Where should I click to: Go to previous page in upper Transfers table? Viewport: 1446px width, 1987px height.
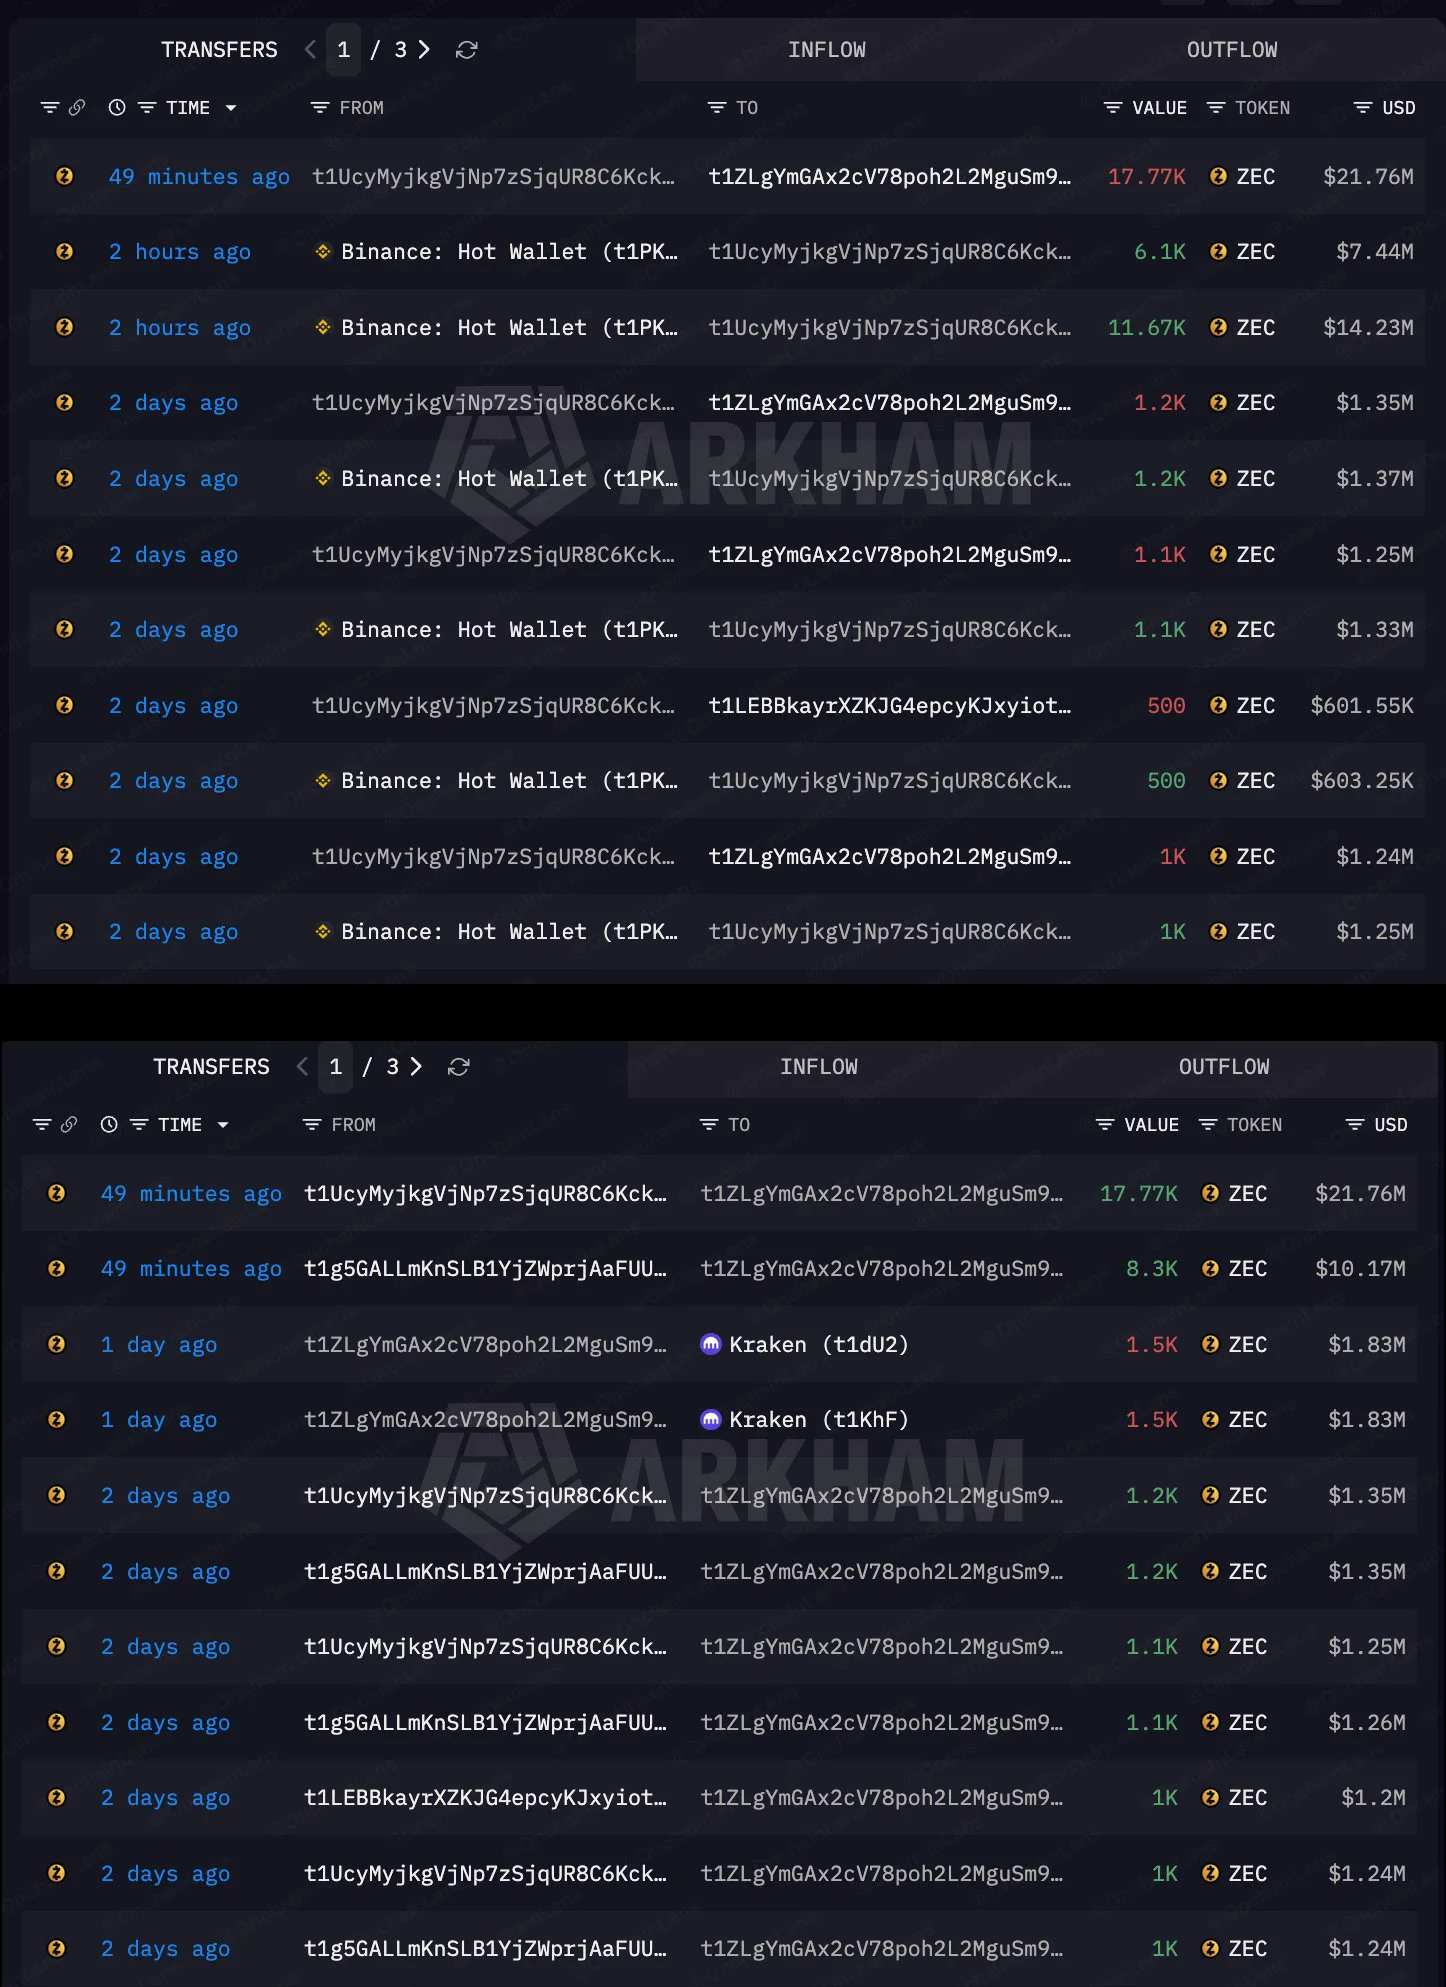coord(310,50)
